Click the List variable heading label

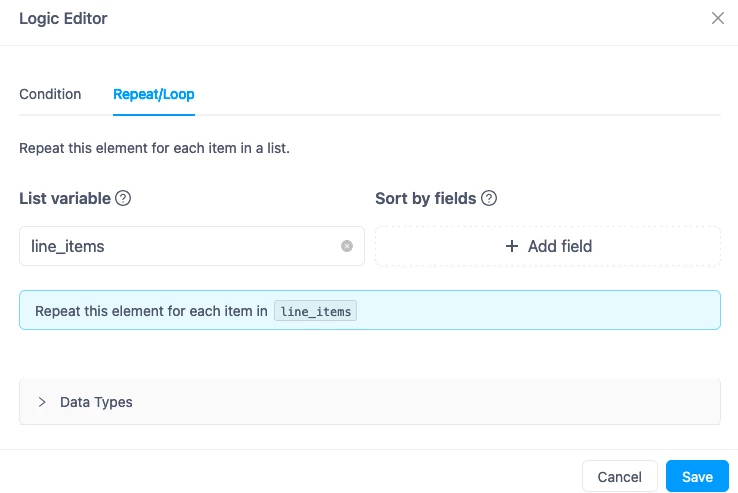65,198
